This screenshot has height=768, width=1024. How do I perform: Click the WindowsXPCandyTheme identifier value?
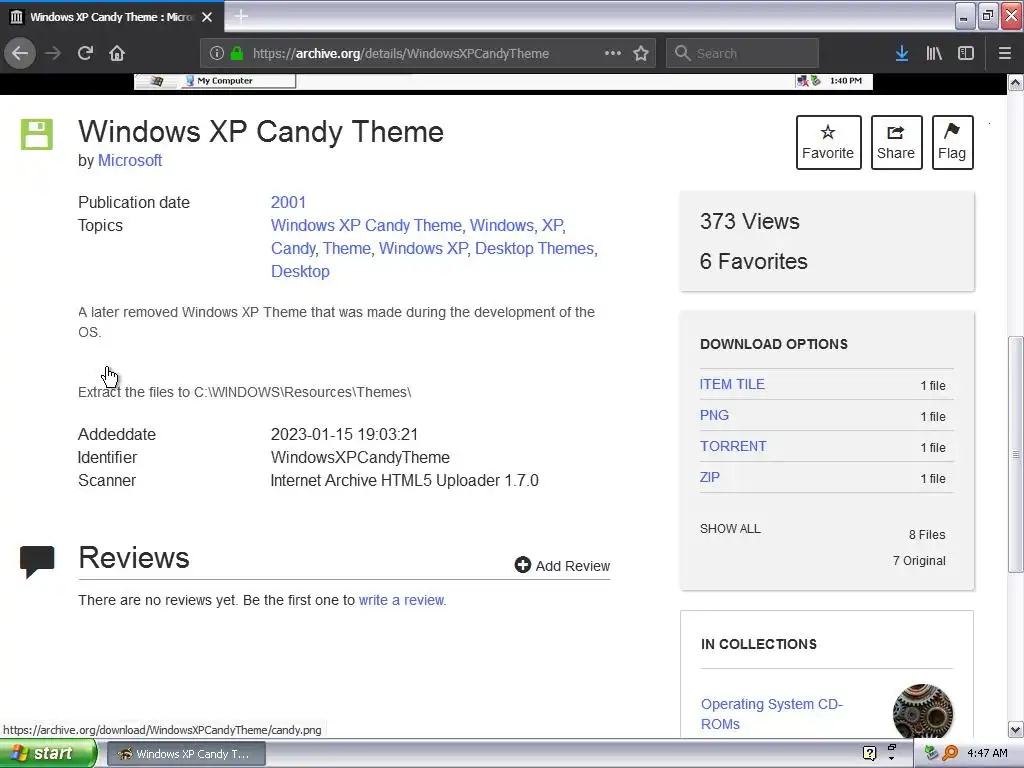(360, 458)
